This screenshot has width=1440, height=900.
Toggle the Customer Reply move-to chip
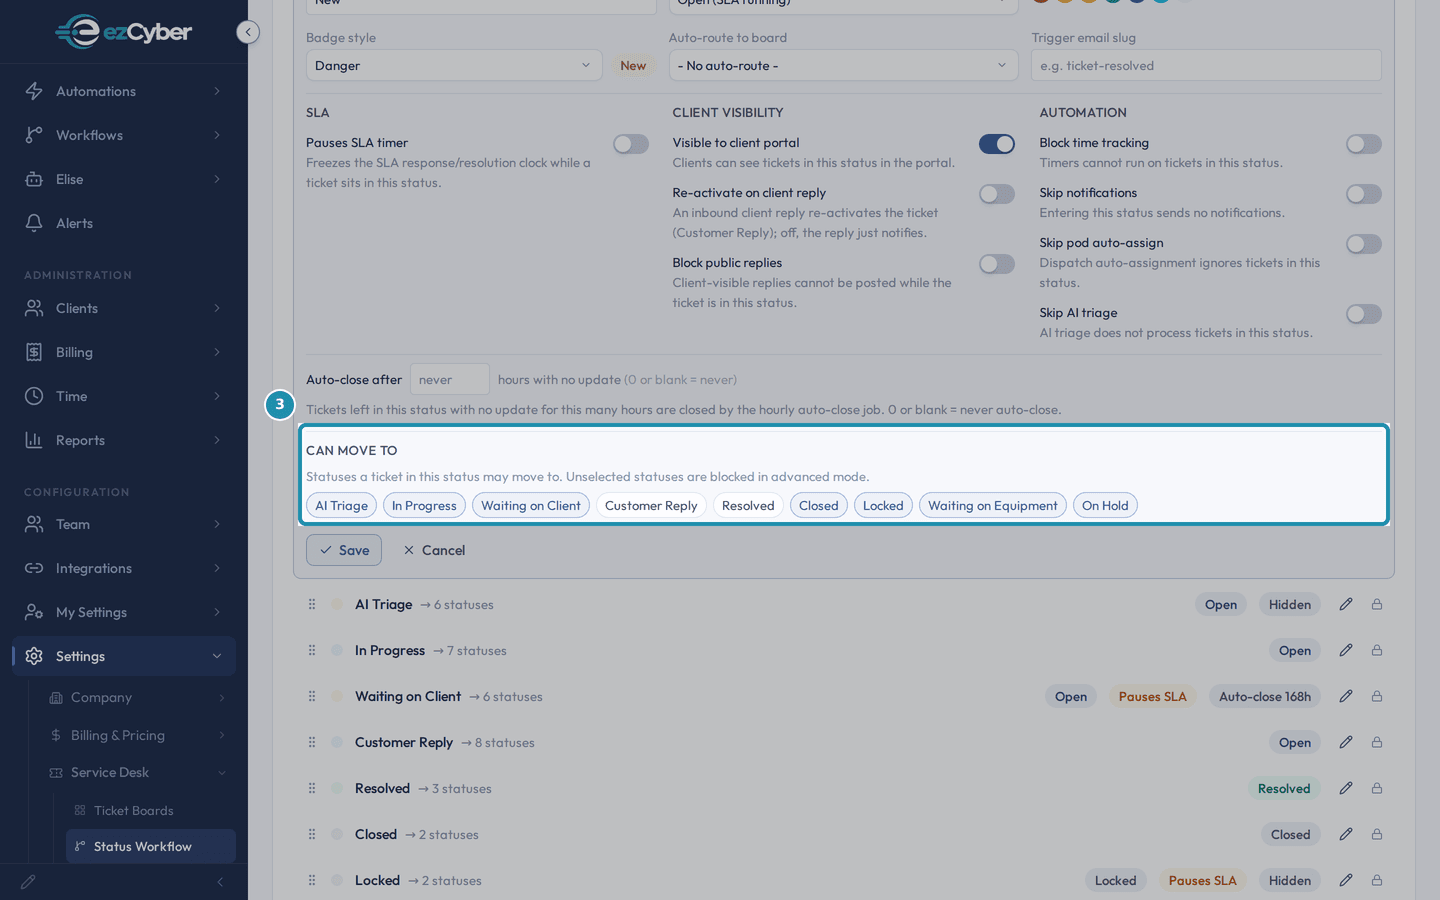(651, 505)
